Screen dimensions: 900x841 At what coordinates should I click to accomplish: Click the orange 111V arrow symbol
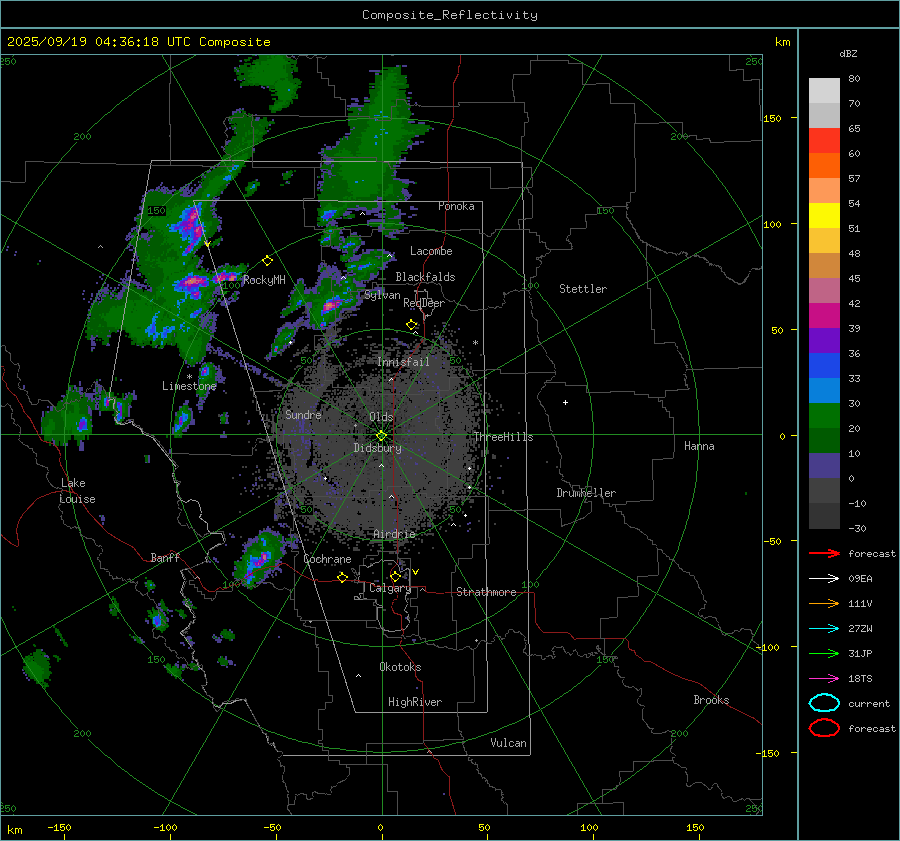click(823, 603)
